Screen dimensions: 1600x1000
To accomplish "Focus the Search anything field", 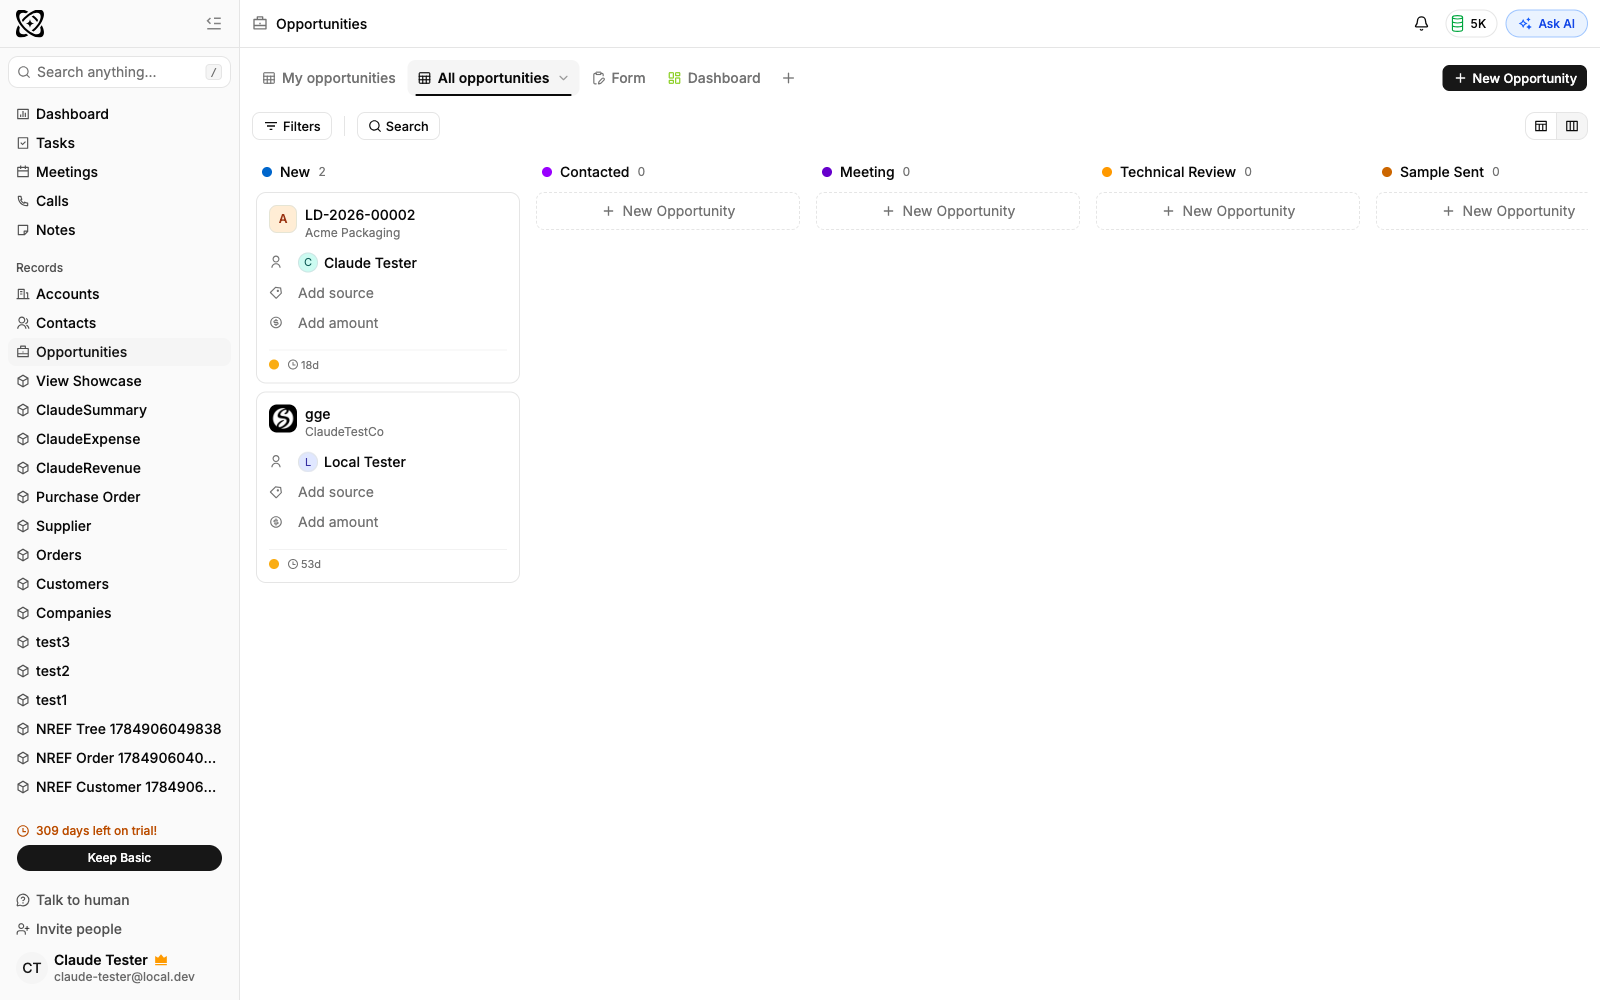I will pyautogui.click(x=119, y=72).
